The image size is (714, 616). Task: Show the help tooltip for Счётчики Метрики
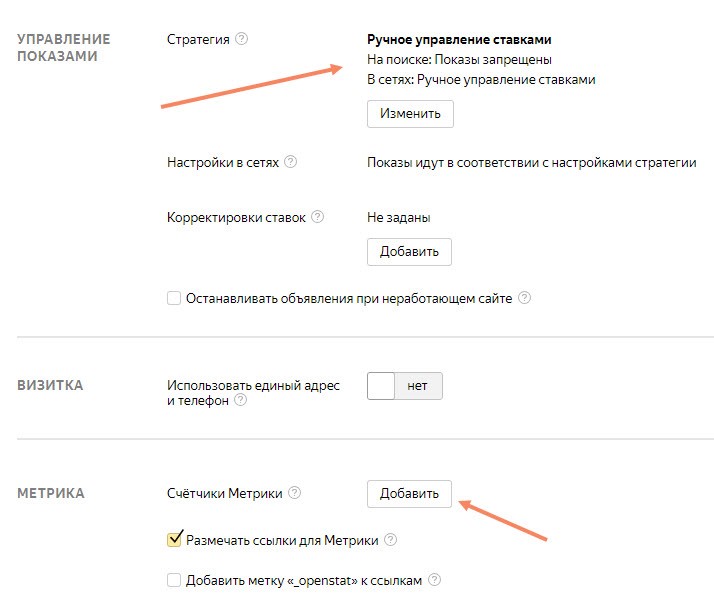click(294, 493)
